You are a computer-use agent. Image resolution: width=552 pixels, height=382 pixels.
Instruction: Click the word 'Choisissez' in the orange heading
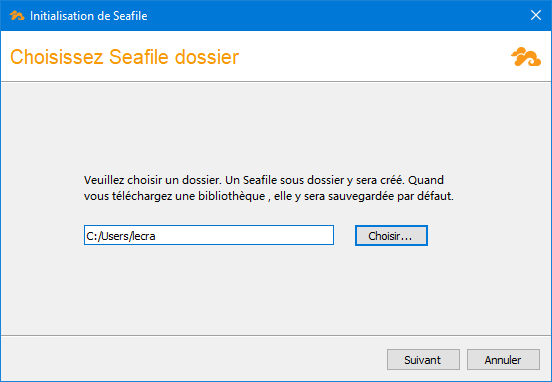[x=57, y=57]
